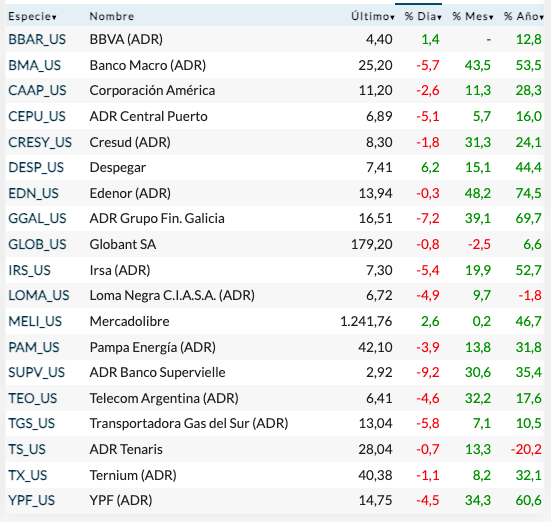Select the name Cresud (ADR)
The height and width of the screenshot is (522, 551).
pos(130,142)
